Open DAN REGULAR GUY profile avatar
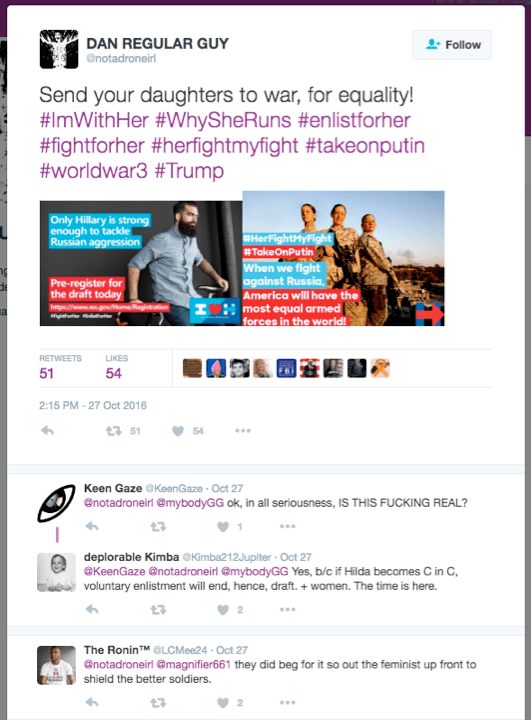This screenshot has height=720, width=531. pyautogui.click(x=59, y=49)
